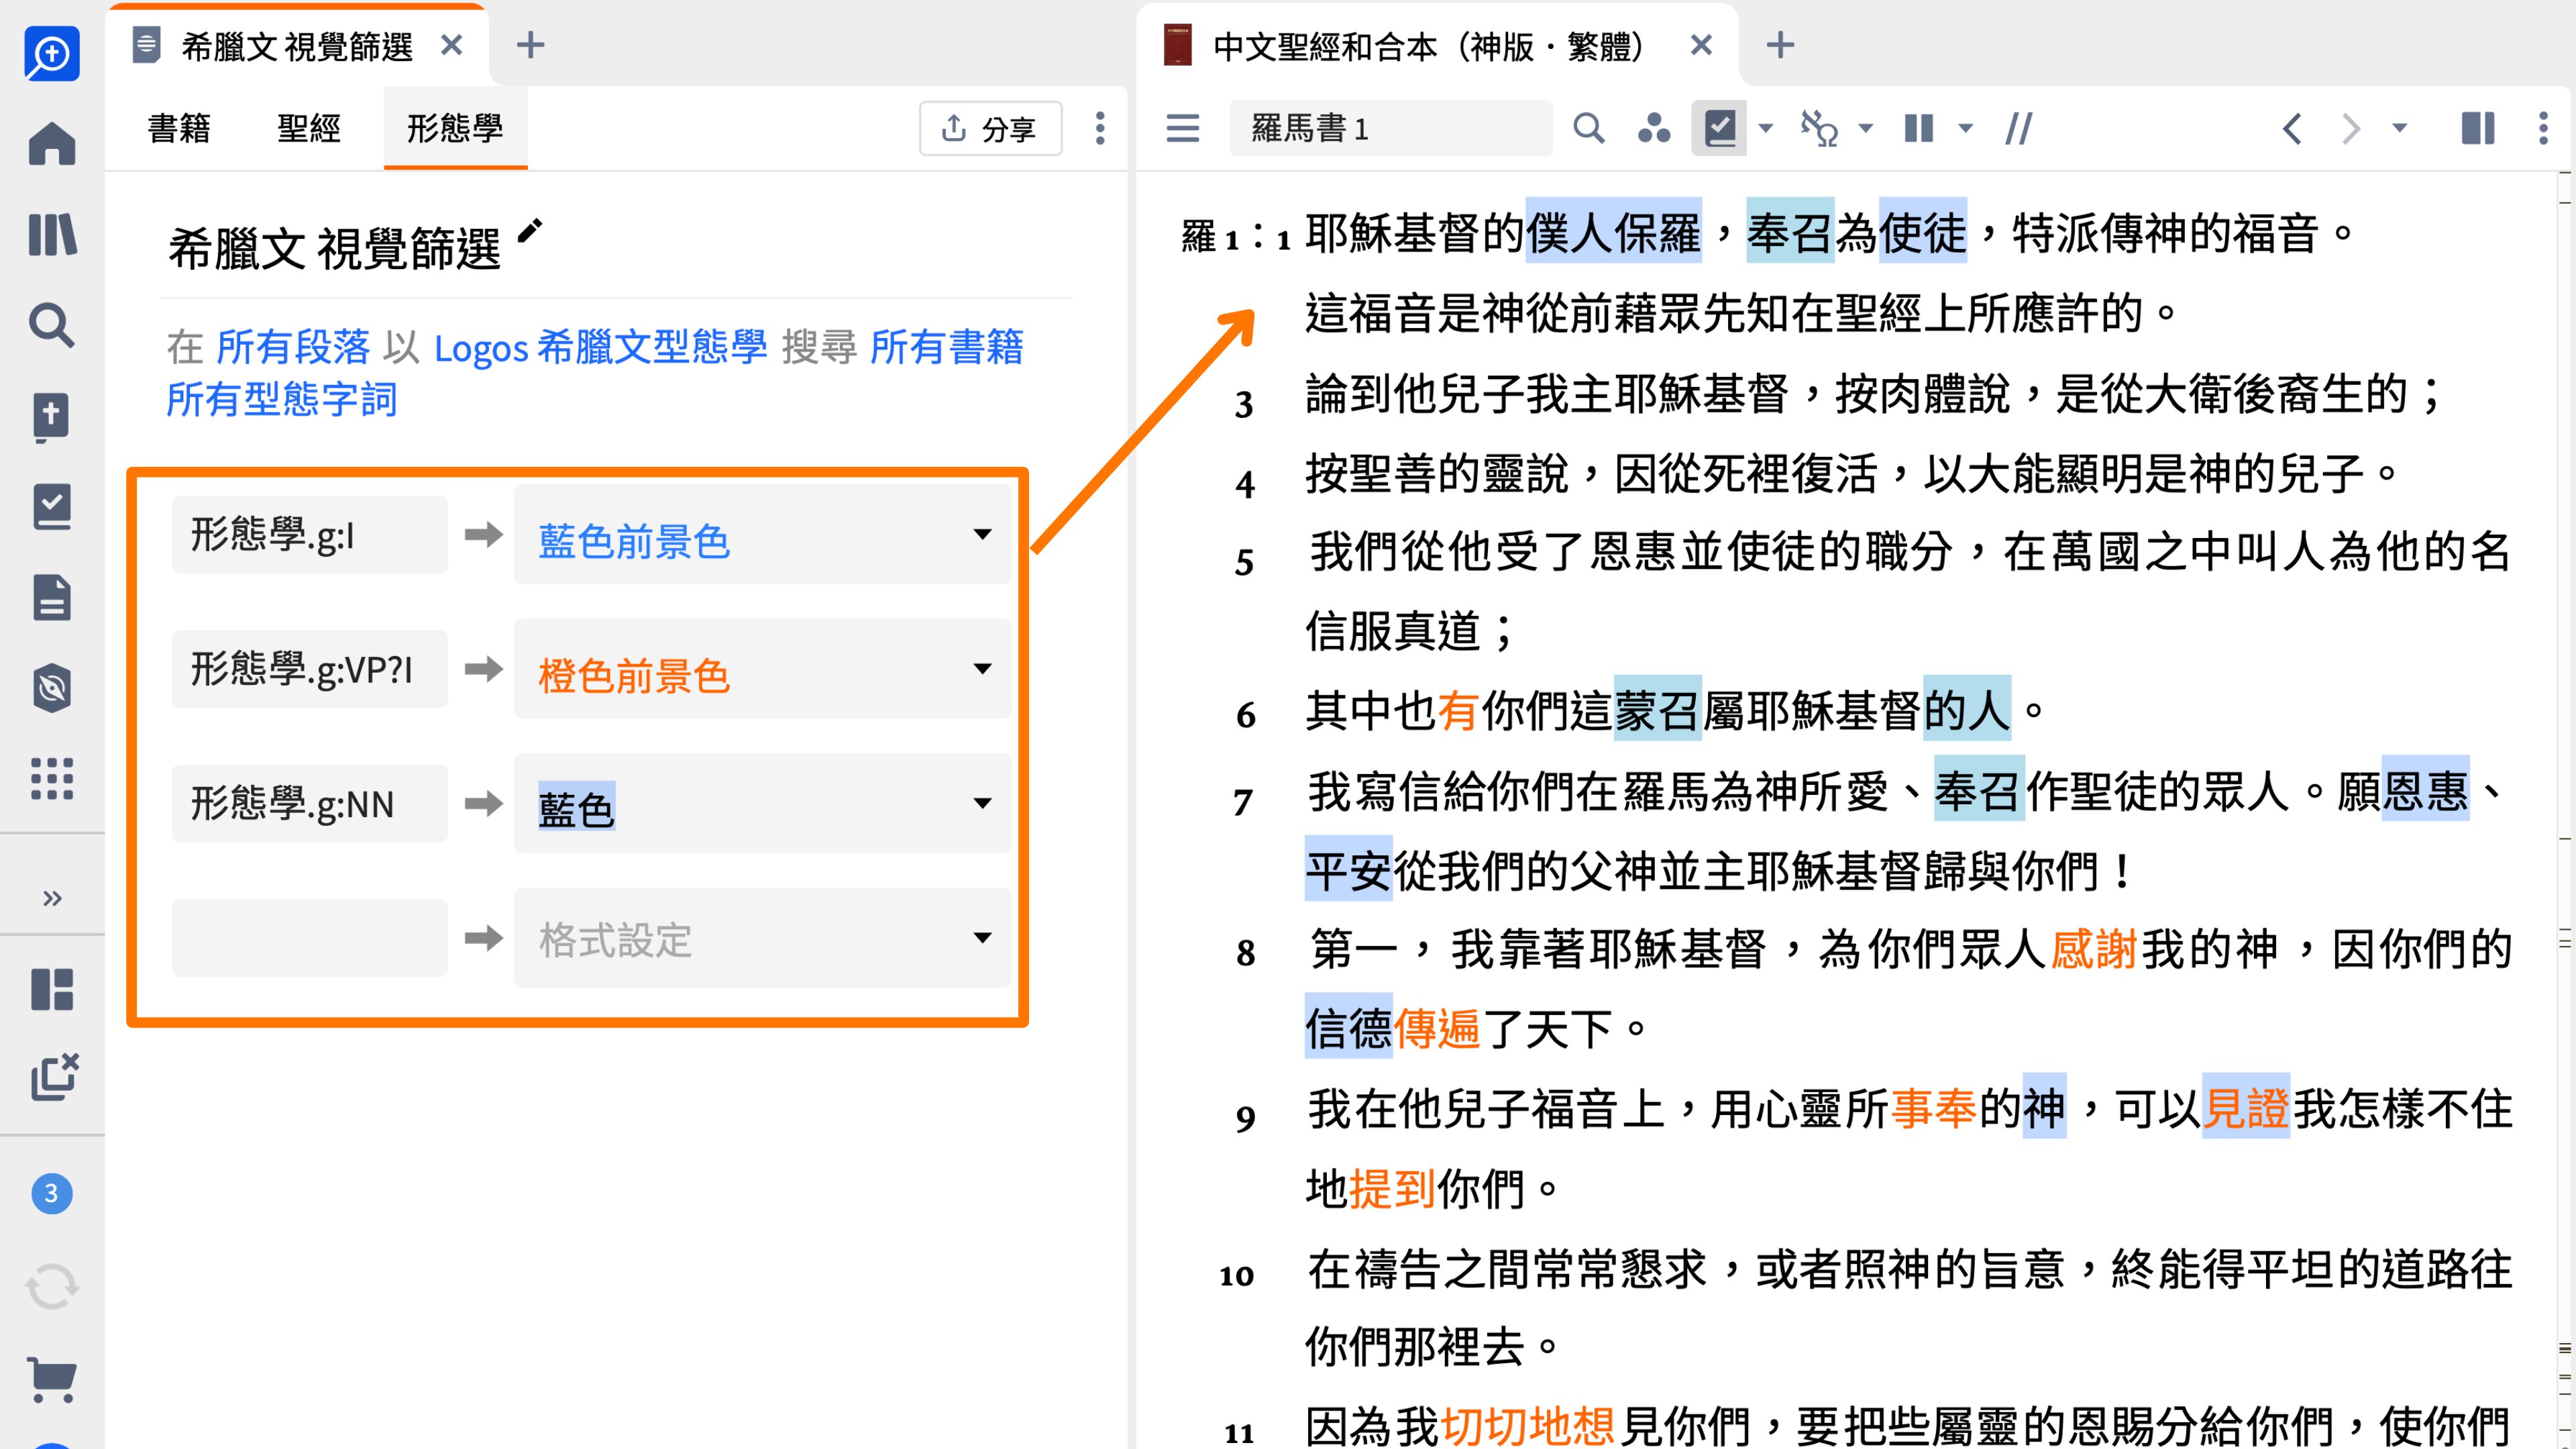Open the Bible panel hamburger contents menu
Screen dimensions: 2576x1449
(1182, 128)
